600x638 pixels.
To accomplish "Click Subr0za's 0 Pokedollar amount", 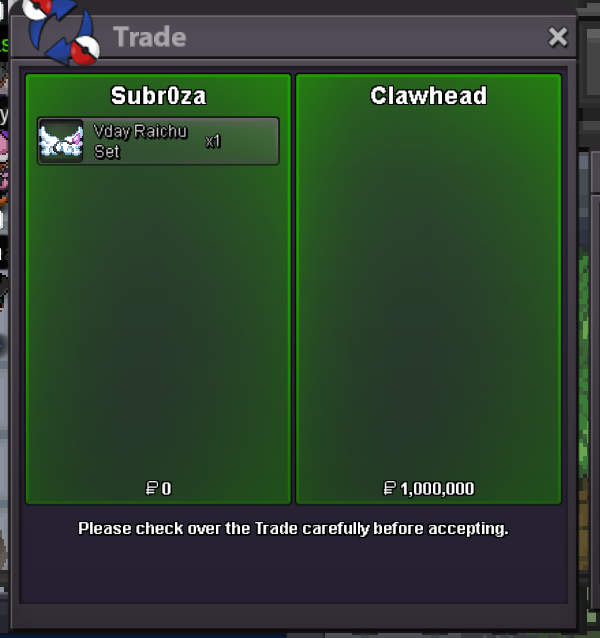I will coord(166,488).
